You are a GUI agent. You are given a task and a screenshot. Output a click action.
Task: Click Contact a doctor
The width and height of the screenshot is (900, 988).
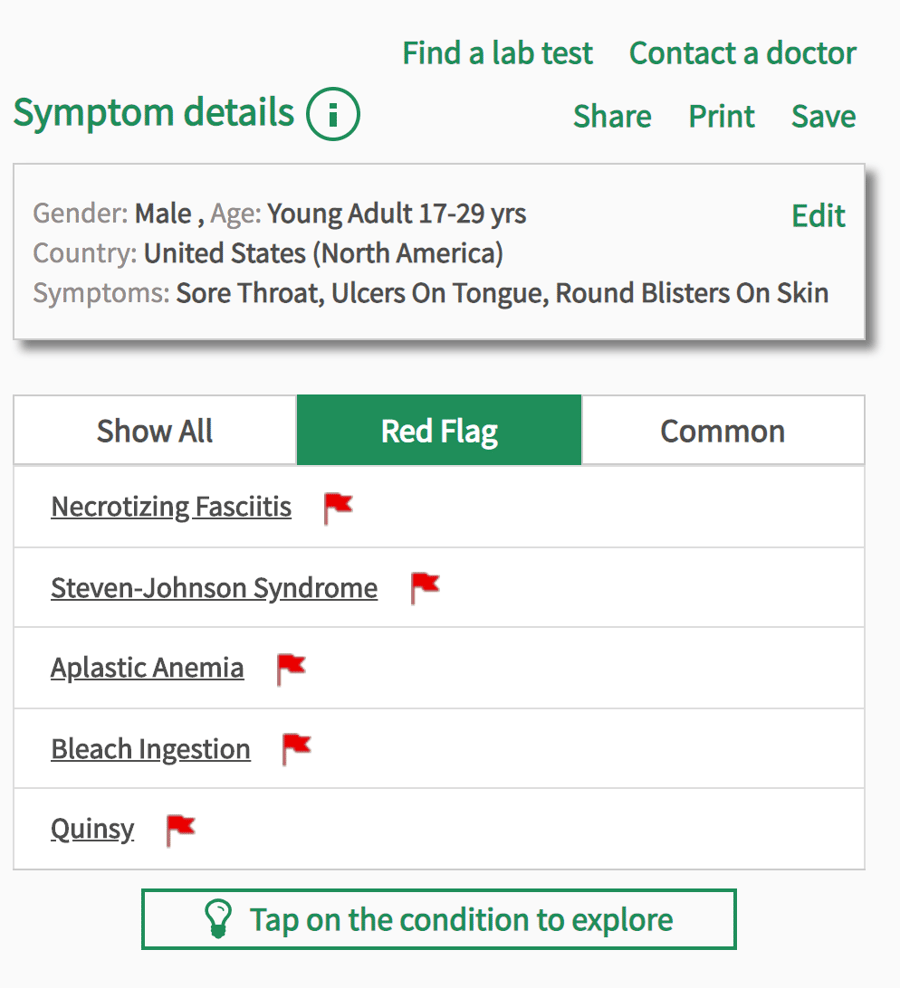pyautogui.click(x=742, y=52)
